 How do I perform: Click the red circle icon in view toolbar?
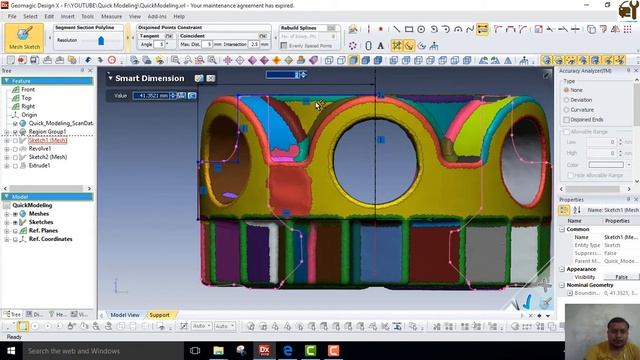point(112,60)
